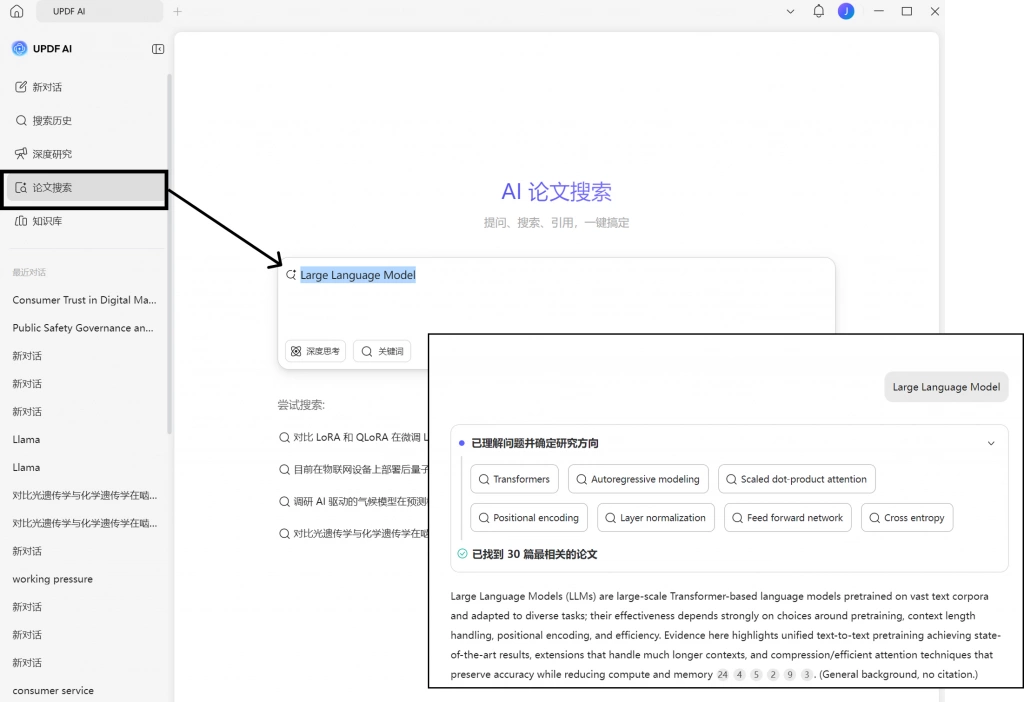The width and height of the screenshot is (1024, 702).
Task: Open citation 9 in the answer
Action: tap(790, 675)
